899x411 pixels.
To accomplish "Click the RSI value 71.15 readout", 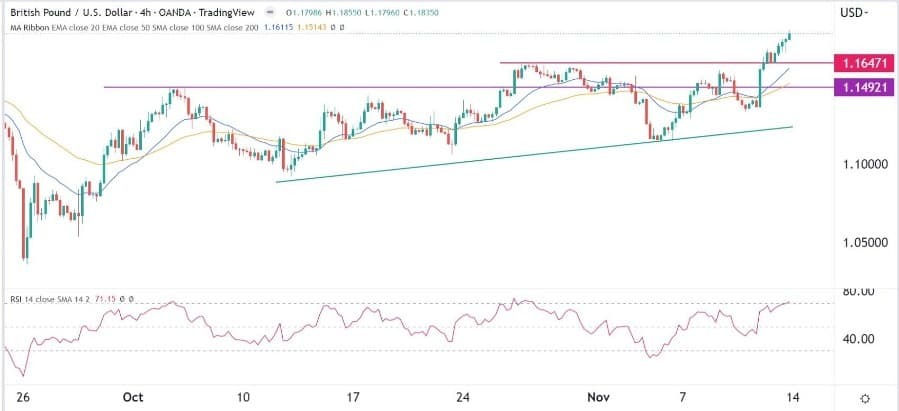I will tap(107, 298).
